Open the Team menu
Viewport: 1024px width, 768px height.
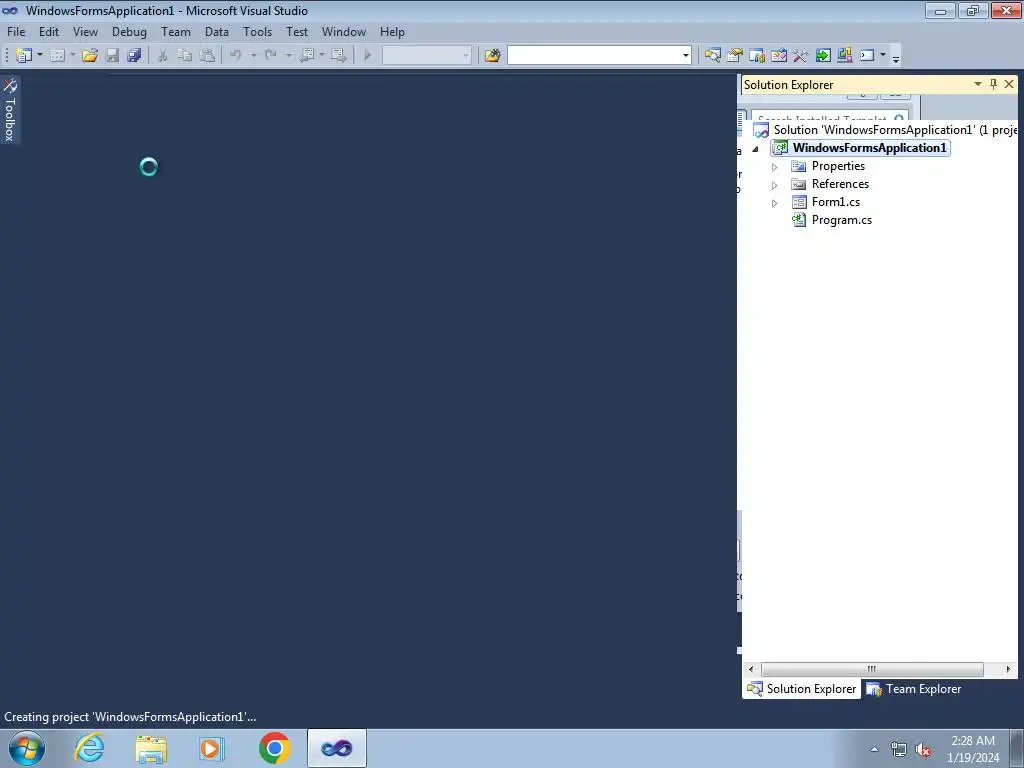click(176, 32)
